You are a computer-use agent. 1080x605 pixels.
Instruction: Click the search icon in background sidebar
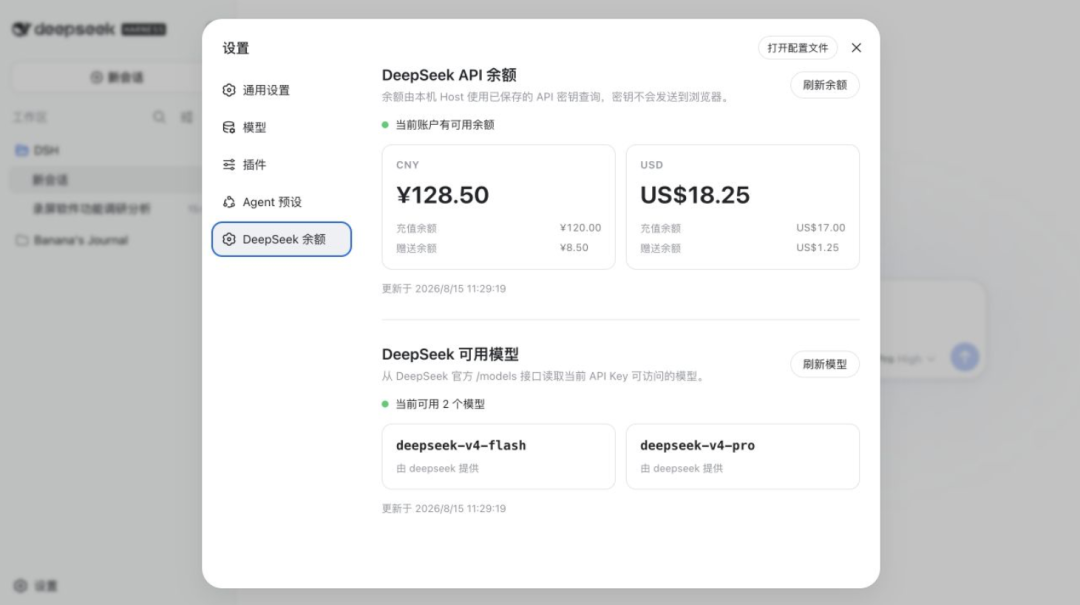(x=159, y=117)
